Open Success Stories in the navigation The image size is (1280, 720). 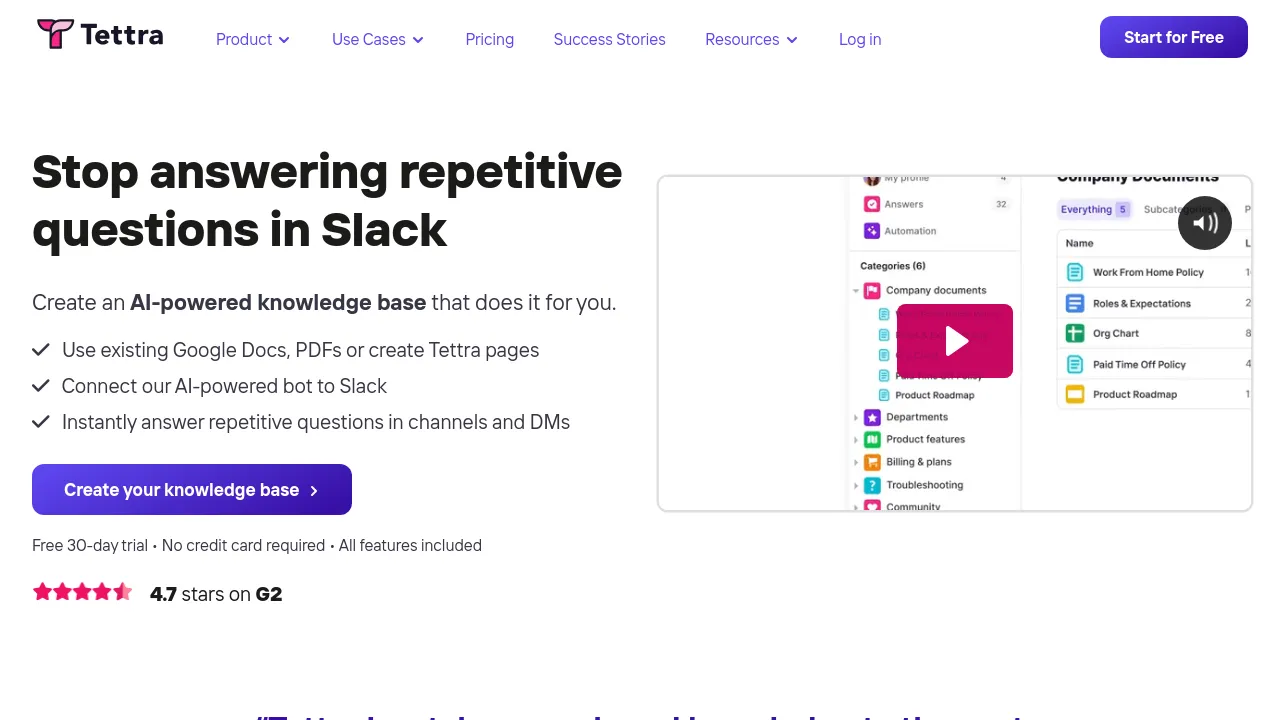[610, 40]
